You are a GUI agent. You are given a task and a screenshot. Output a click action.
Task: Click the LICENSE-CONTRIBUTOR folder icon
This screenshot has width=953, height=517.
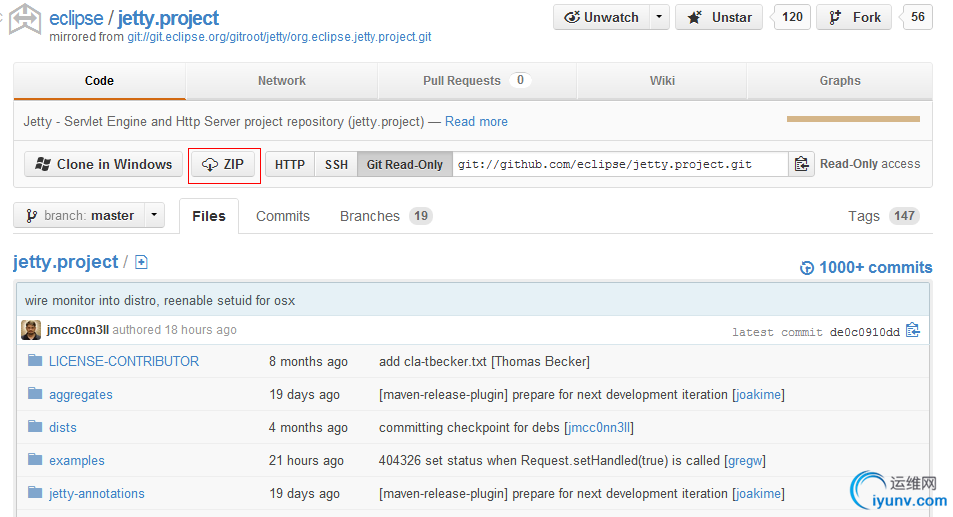pos(35,361)
